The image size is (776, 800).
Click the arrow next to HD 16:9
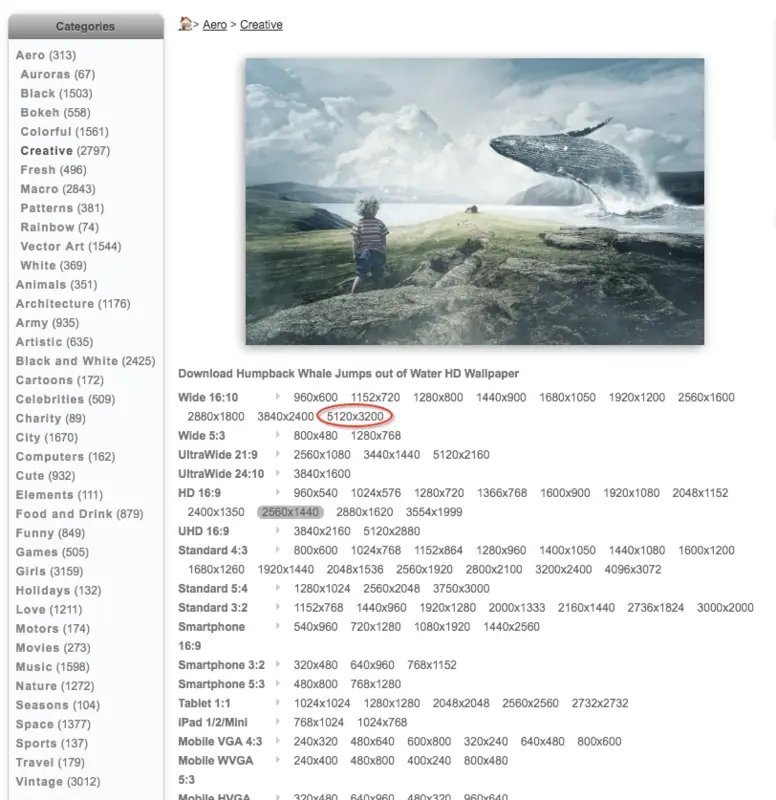tap(278, 492)
